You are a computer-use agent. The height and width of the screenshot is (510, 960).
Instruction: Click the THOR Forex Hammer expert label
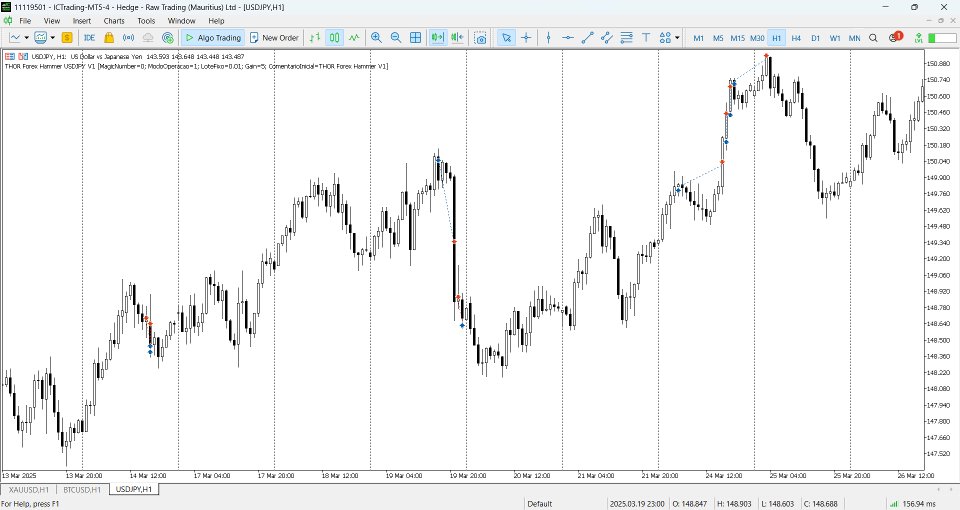click(x=196, y=66)
